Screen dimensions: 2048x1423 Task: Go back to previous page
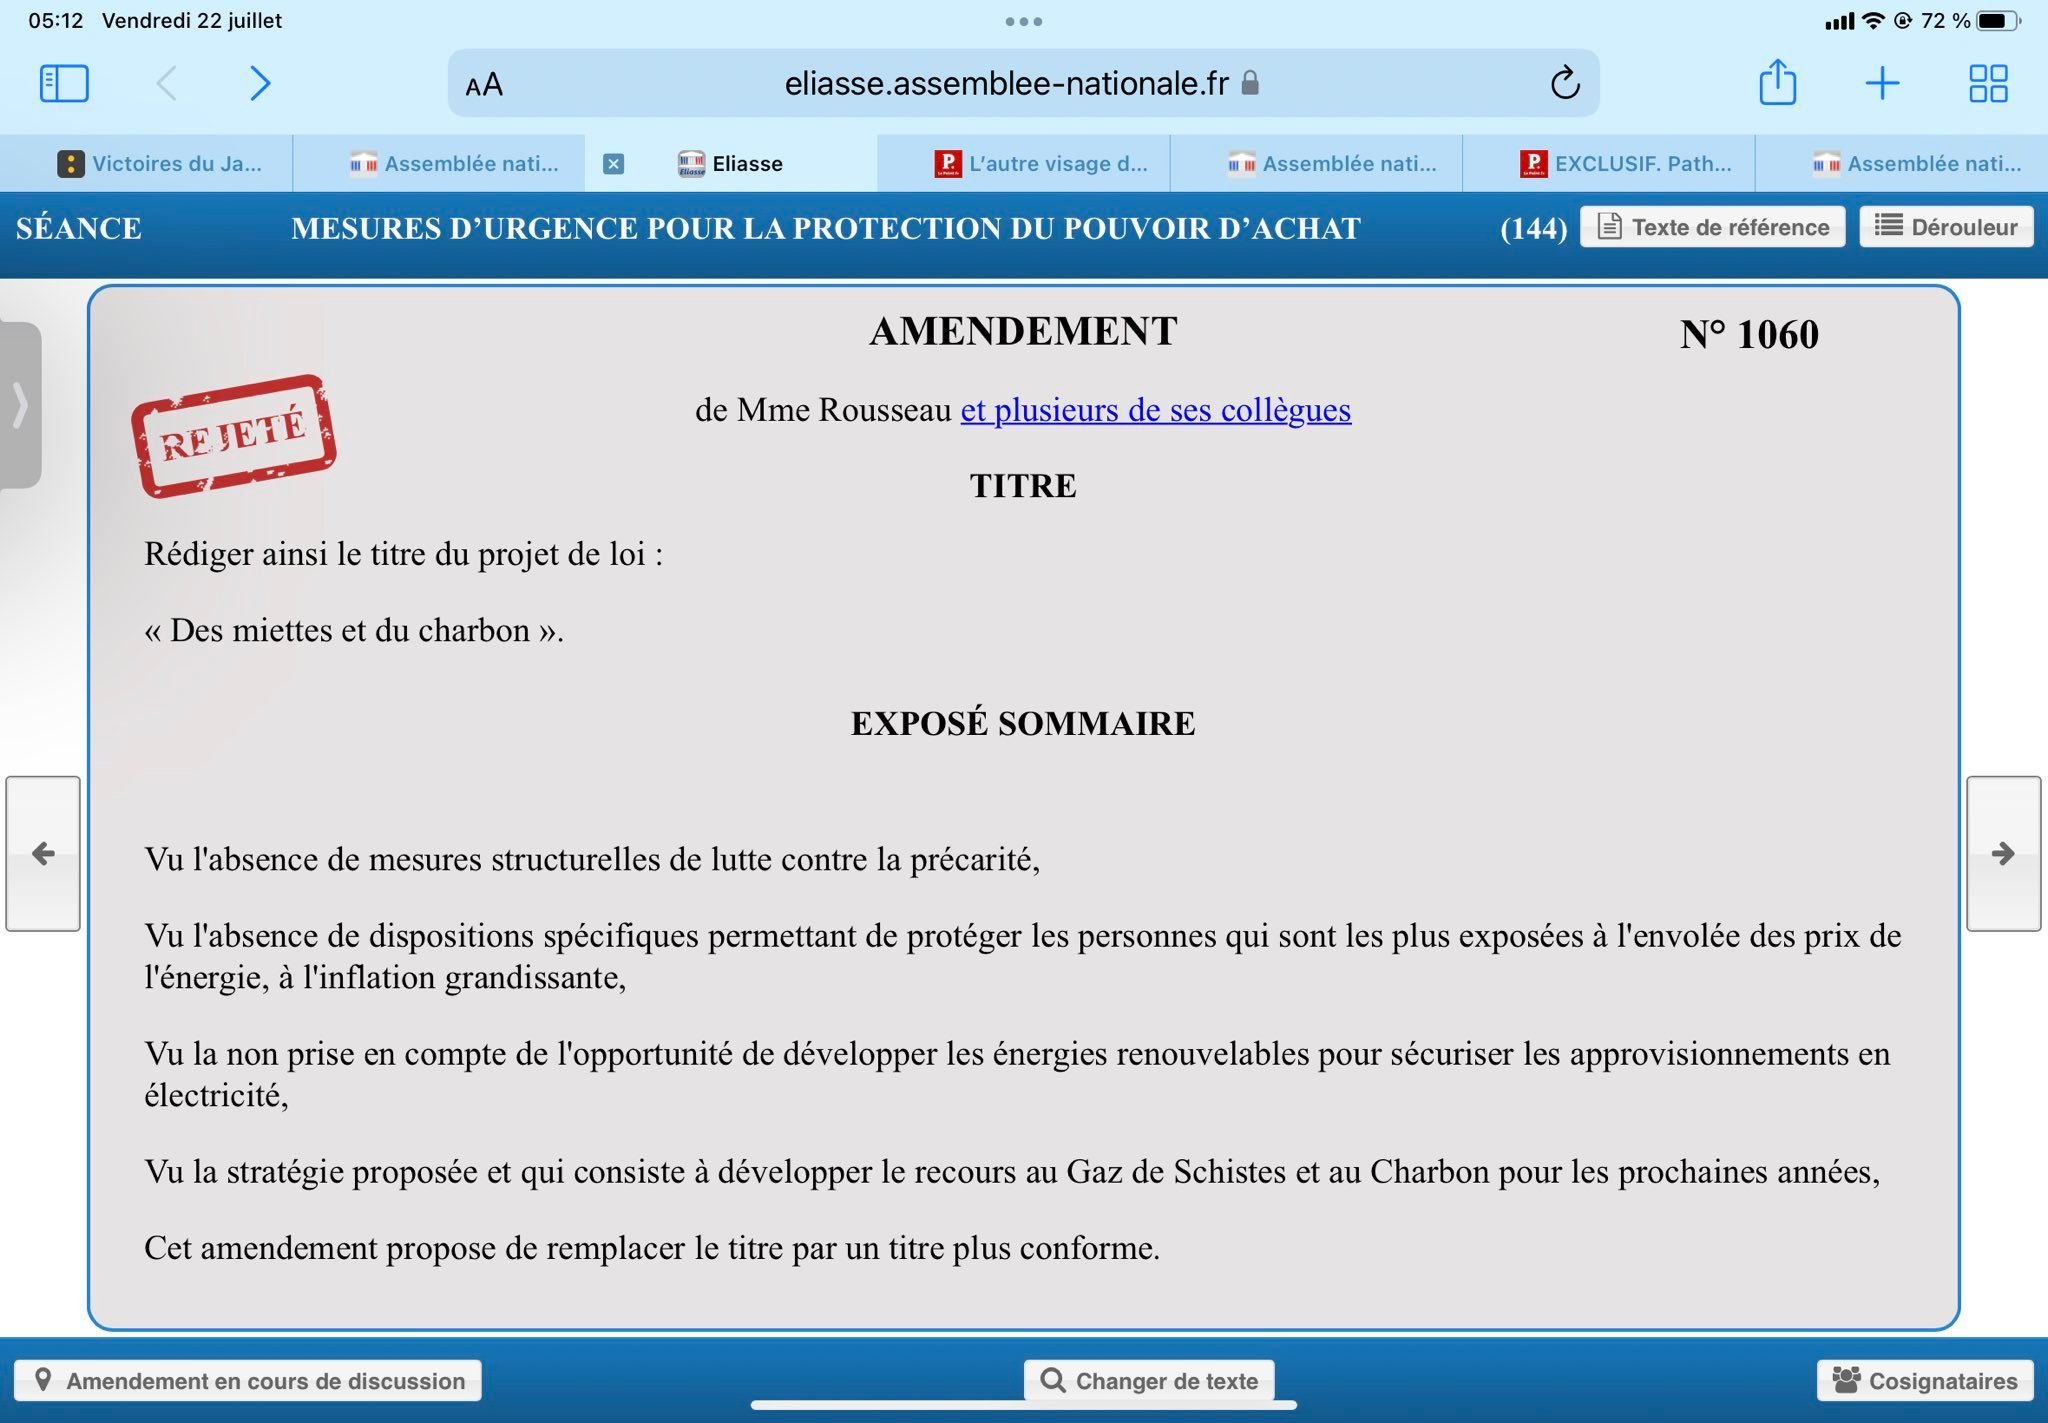[167, 83]
